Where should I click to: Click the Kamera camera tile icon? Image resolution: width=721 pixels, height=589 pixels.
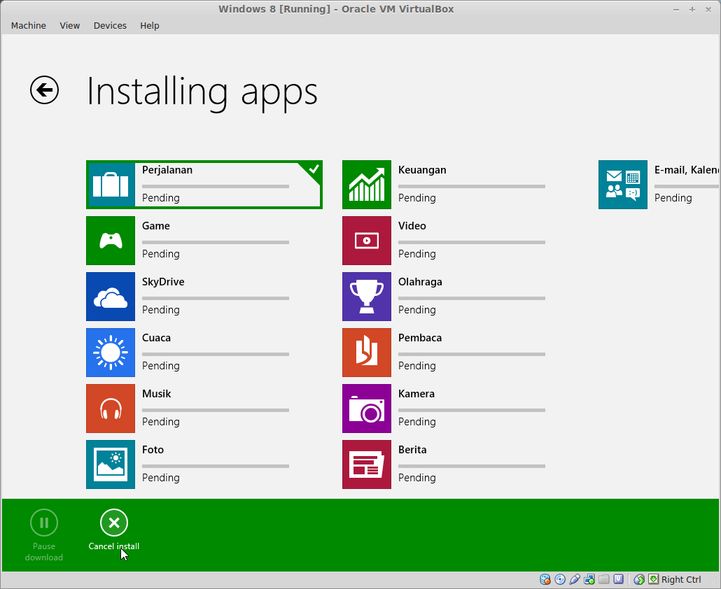[366, 408]
